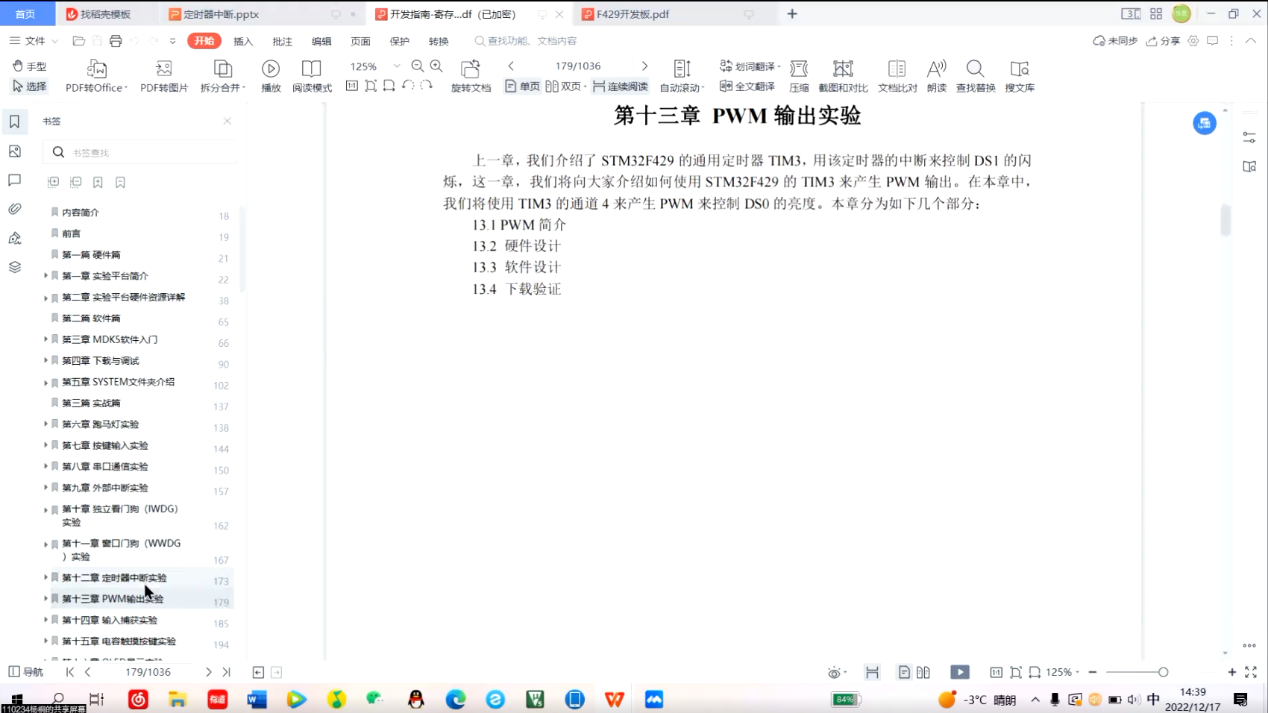
Task: Expand the 第十二章 定时器中断实验 bookmark
Action: point(45,578)
